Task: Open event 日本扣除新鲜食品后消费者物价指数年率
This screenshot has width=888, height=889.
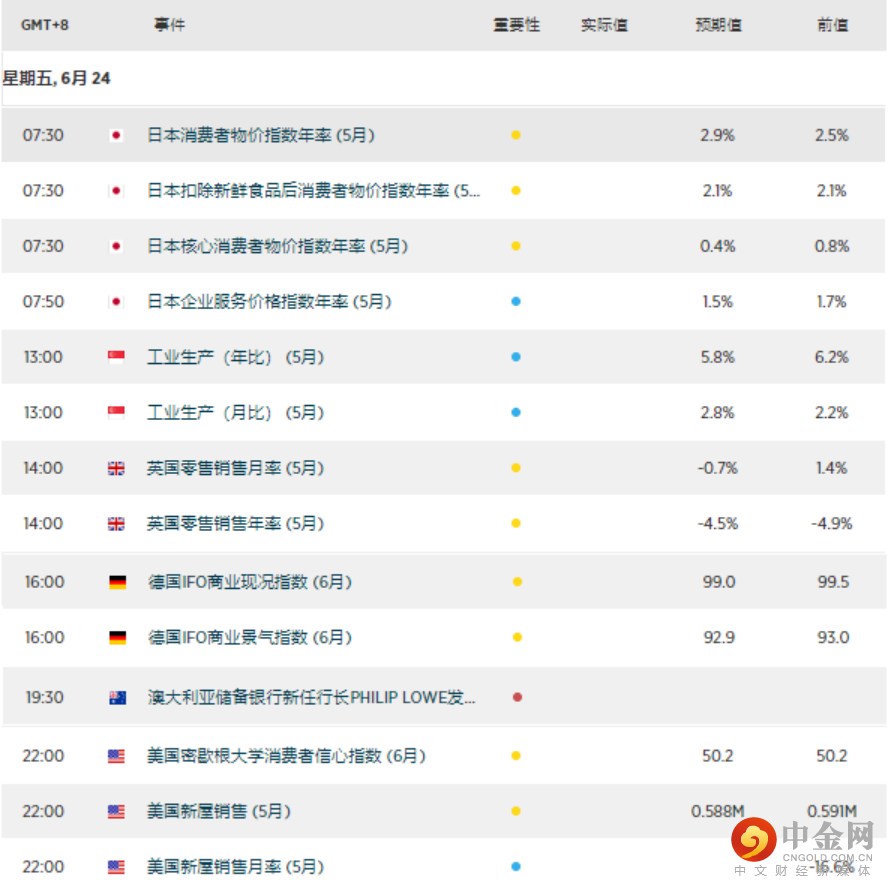Action: pyautogui.click(x=314, y=191)
